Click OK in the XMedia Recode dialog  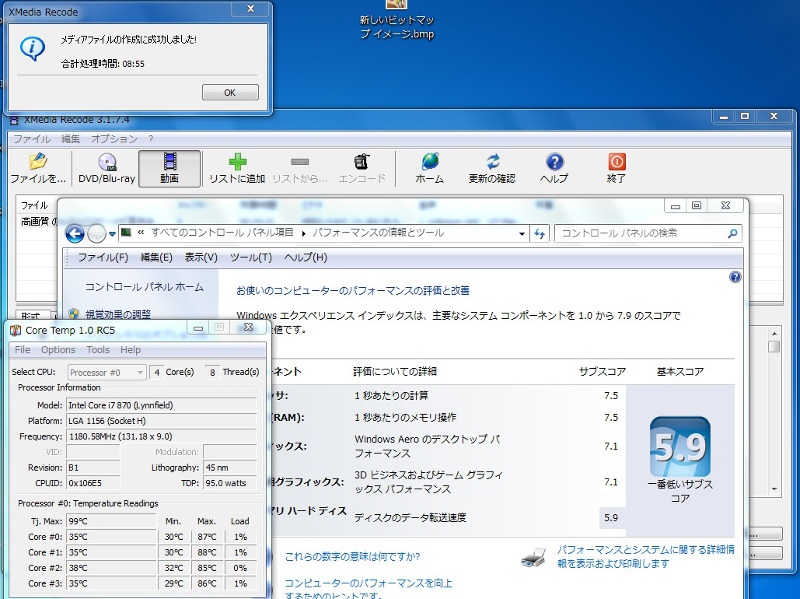[230, 92]
